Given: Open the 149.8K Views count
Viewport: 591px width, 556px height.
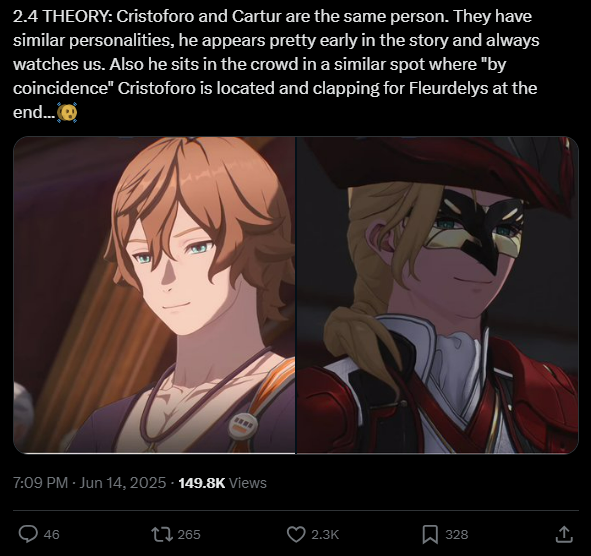Looking at the screenshot, I should click(222, 483).
